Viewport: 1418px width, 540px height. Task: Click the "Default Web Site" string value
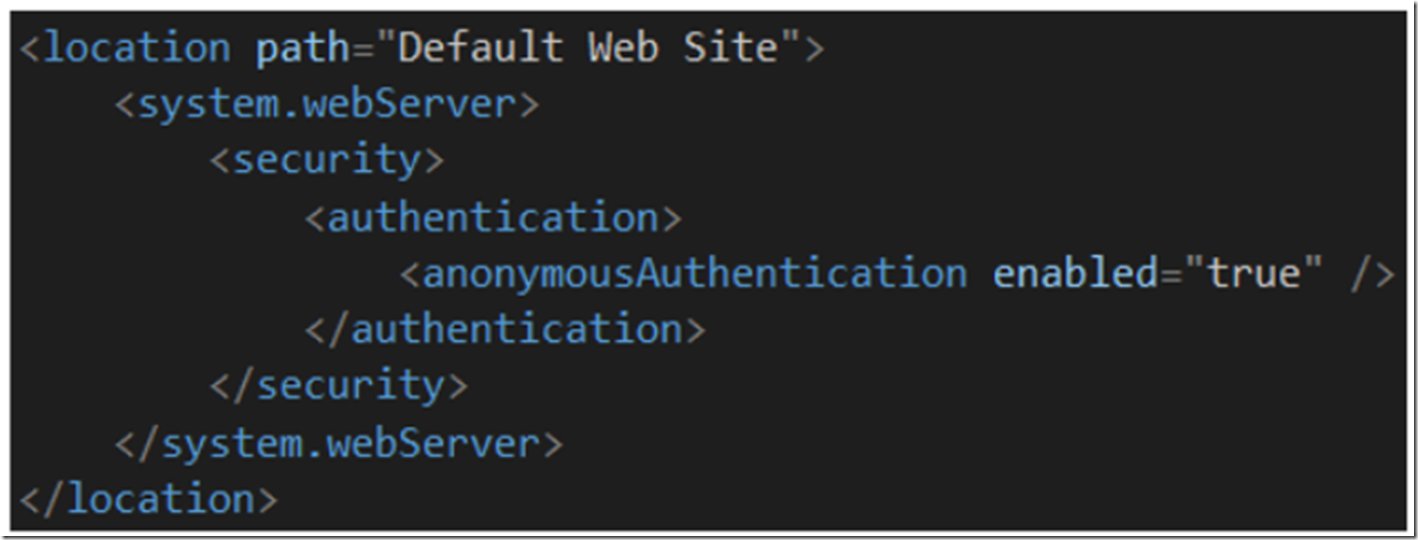click(589, 49)
